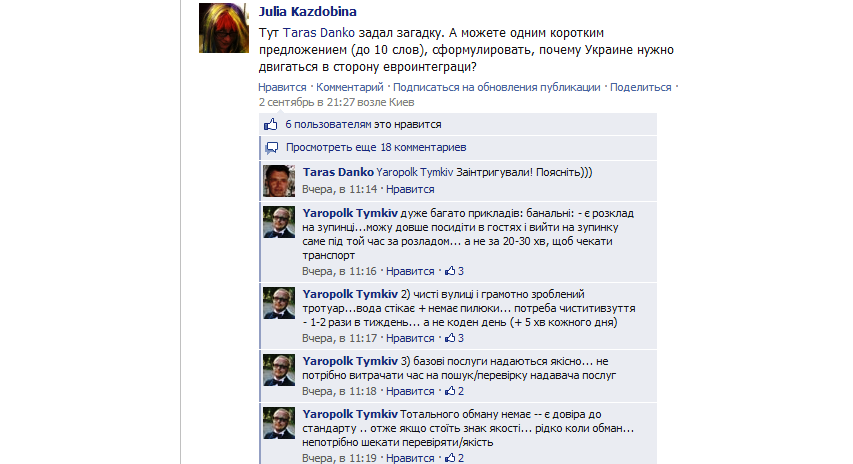Click like-count thumb on 11:17 comment
This screenshot has height=464, width=853.
click(450, 337)
